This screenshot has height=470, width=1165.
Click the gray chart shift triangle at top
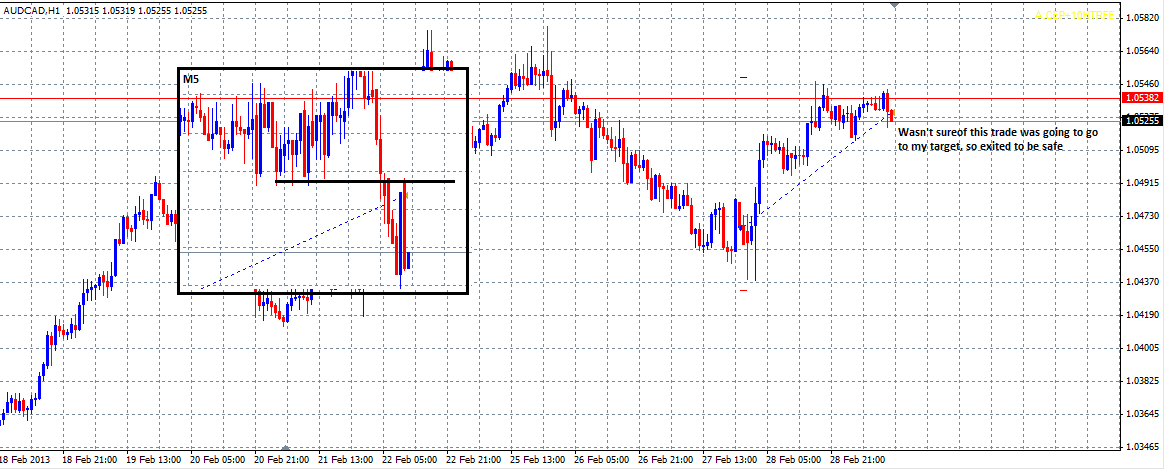pos(893,5)
